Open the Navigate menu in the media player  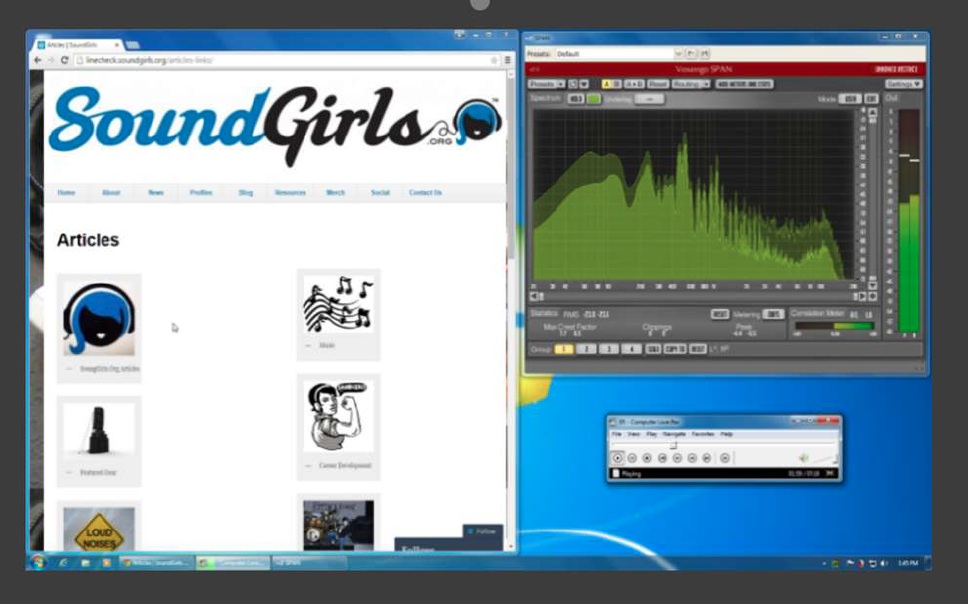click(x=674, y=435)
